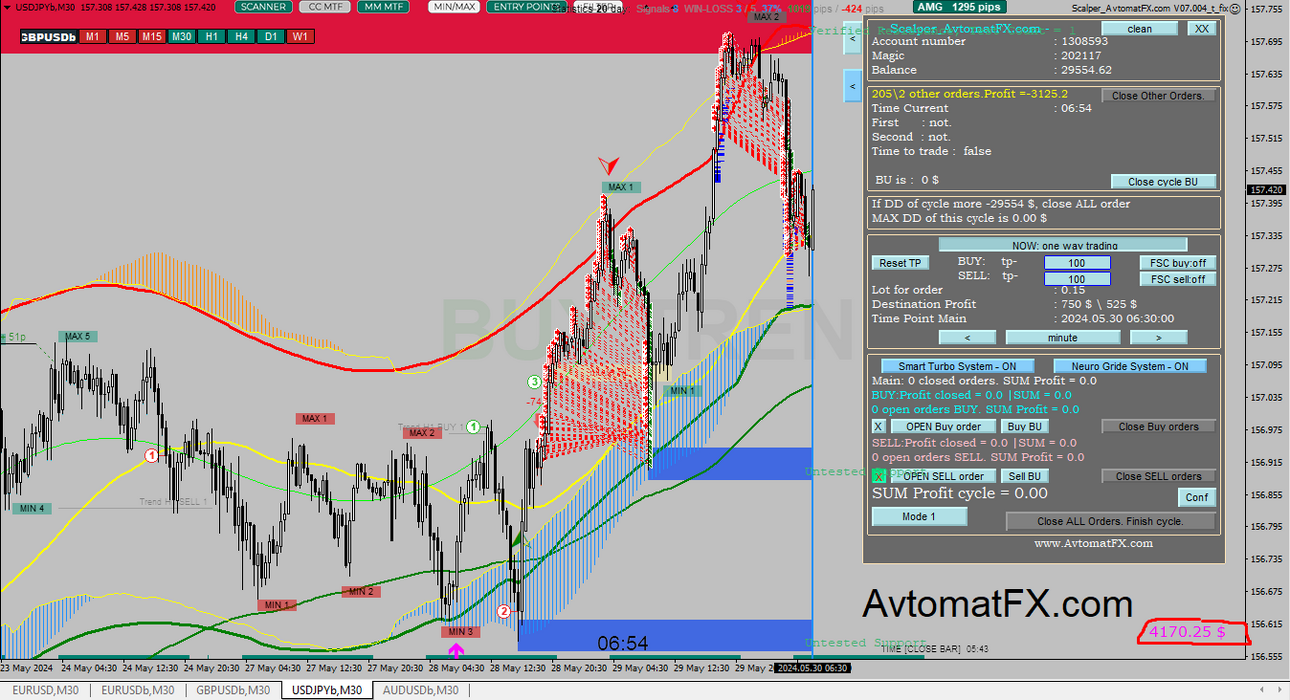Open the www.AvtomatFX.com link
Screen dimensions: 1290x700
point(1093,543)
